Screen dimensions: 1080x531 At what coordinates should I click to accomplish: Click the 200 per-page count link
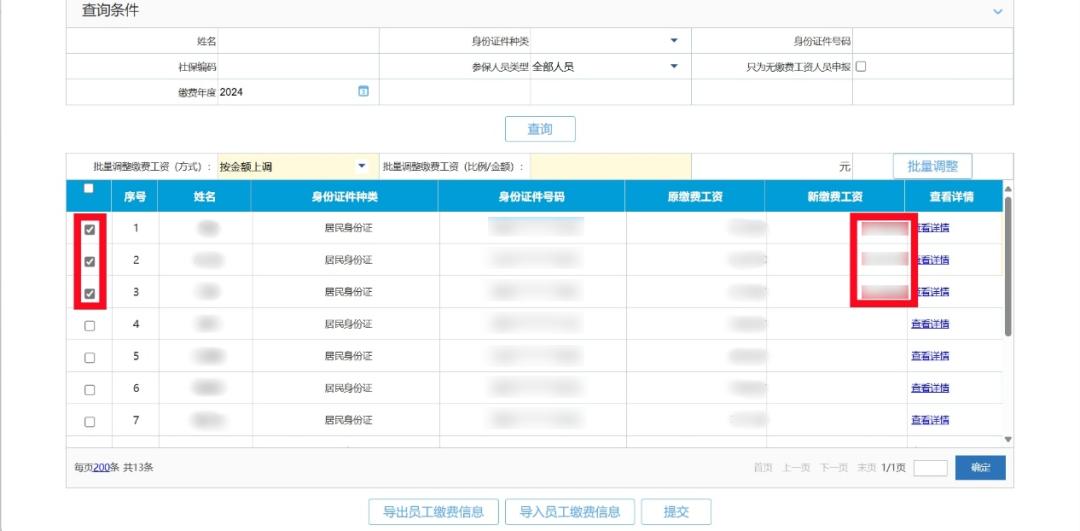click(100, 468)
